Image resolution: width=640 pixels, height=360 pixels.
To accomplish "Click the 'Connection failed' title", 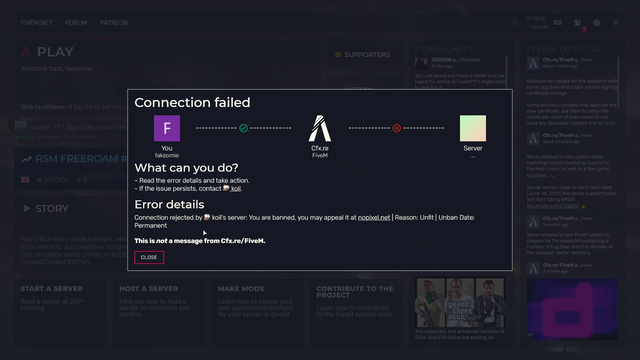I will pyautogui.click(x=192, y=102).
